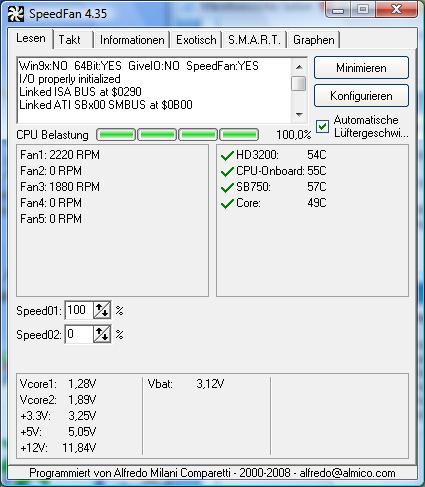This screenshot has height=487, width=425.
Task: Select the Fan5: 0 RPM reading
Action: click(51, 219)
